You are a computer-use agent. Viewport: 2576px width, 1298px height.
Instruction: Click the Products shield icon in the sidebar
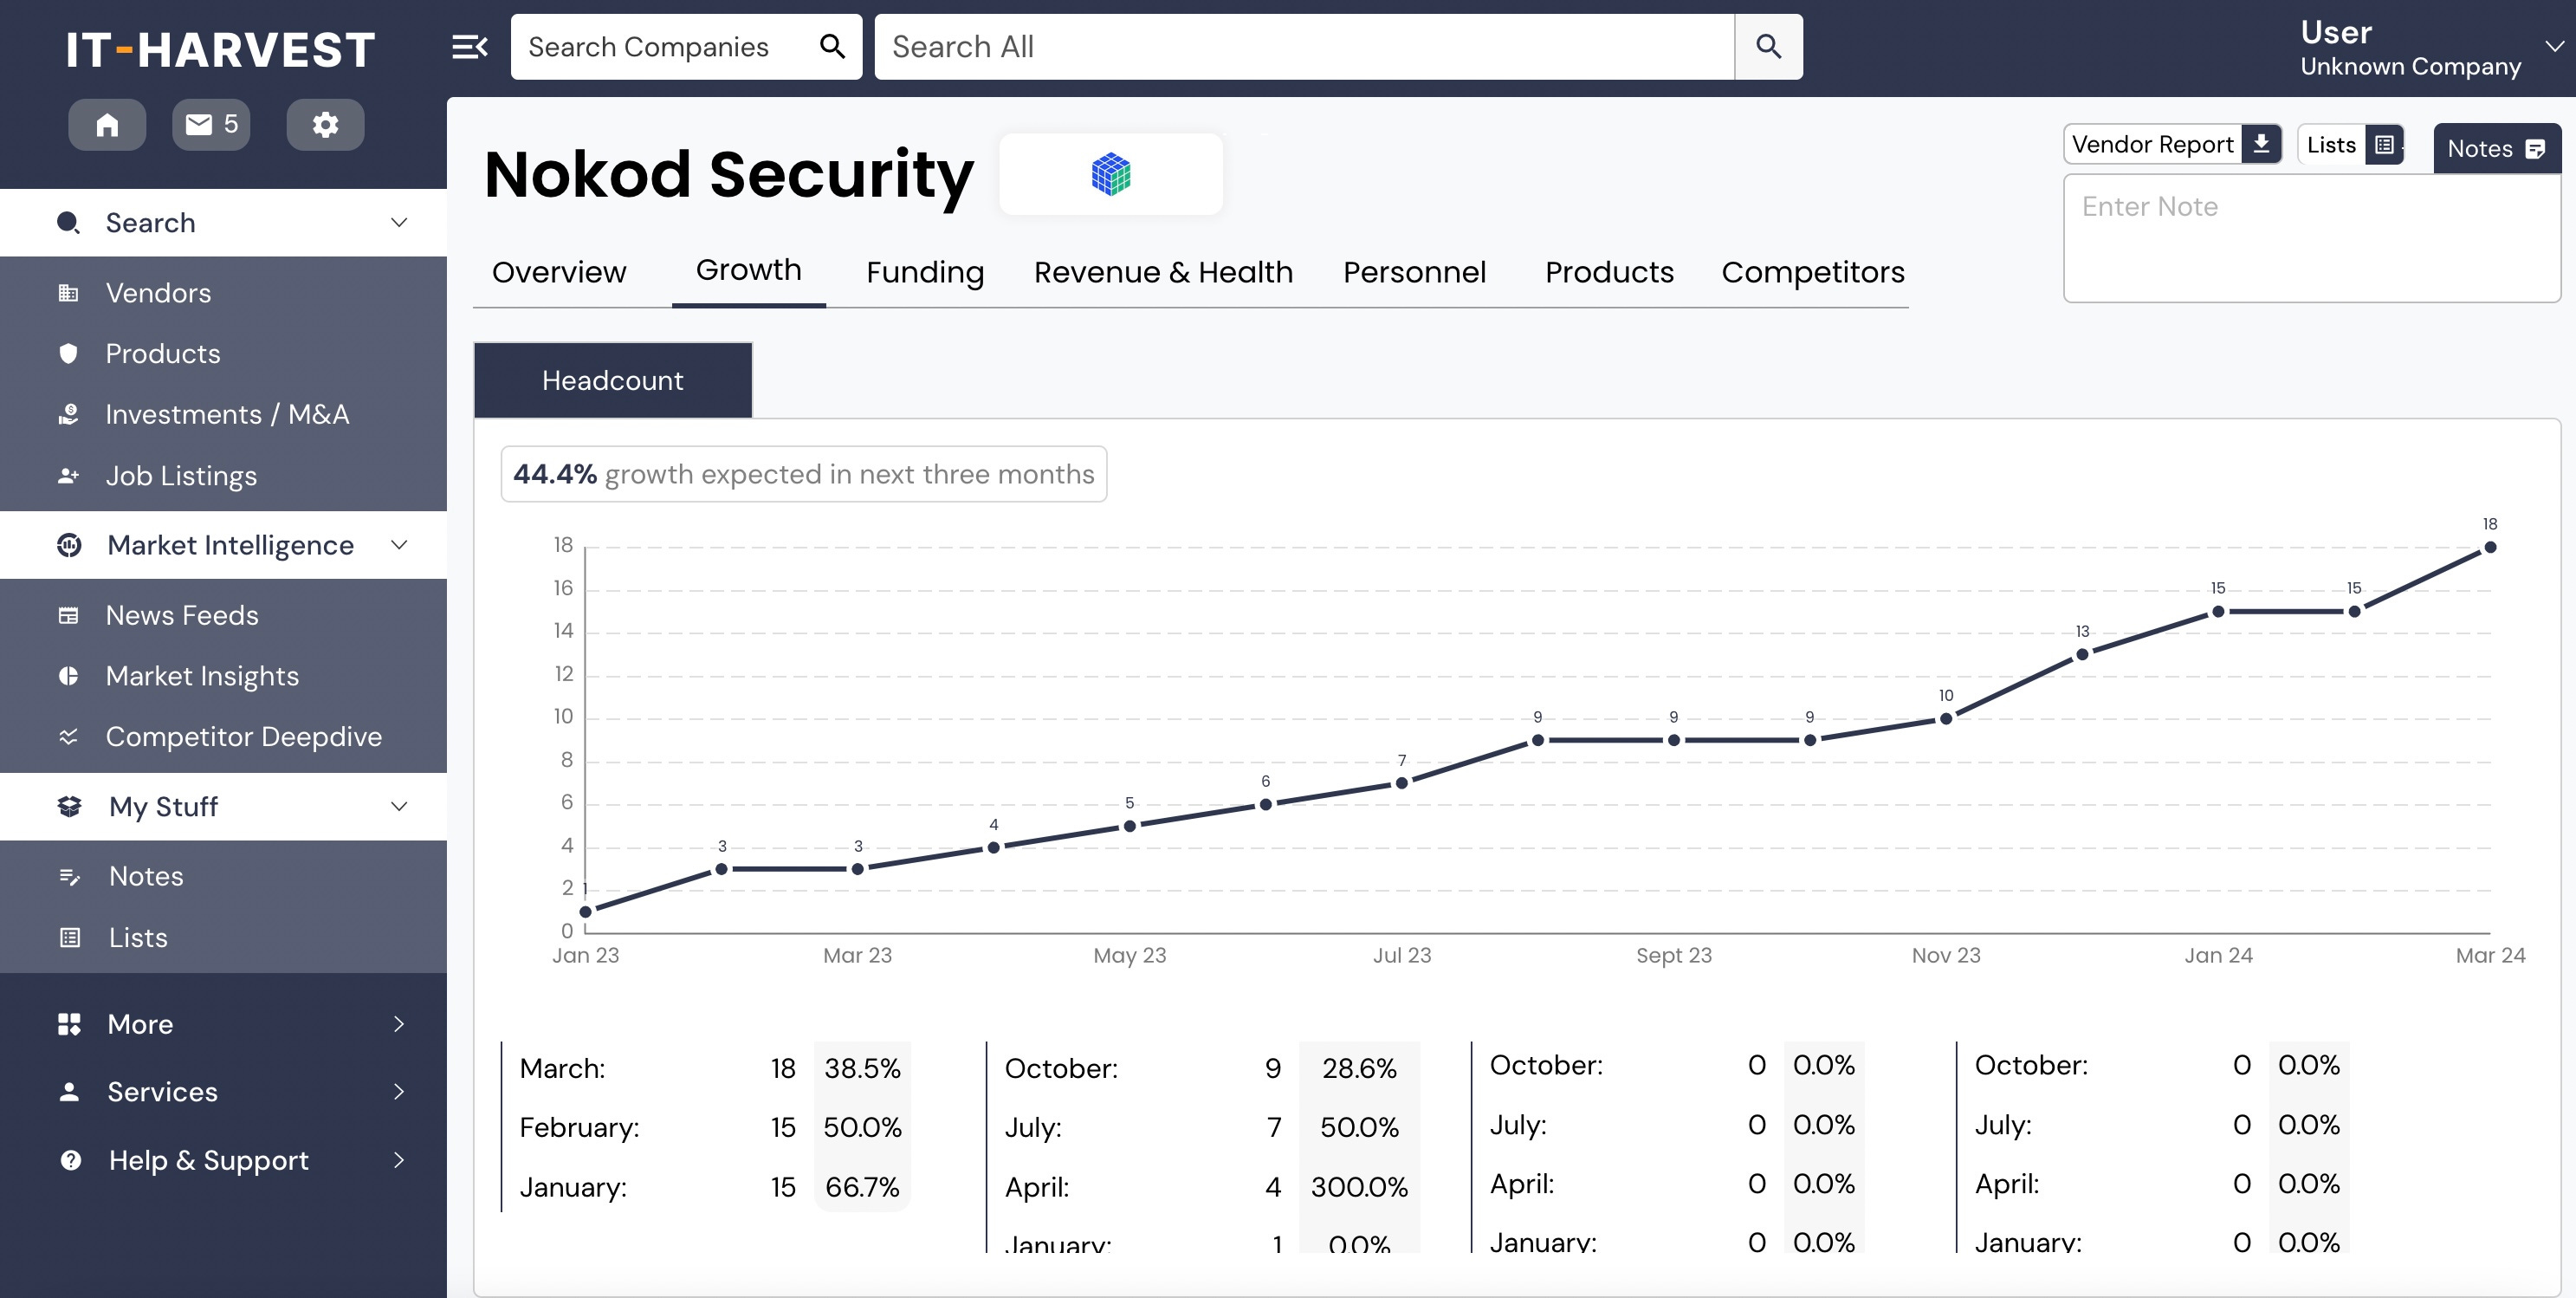point(68,353)
